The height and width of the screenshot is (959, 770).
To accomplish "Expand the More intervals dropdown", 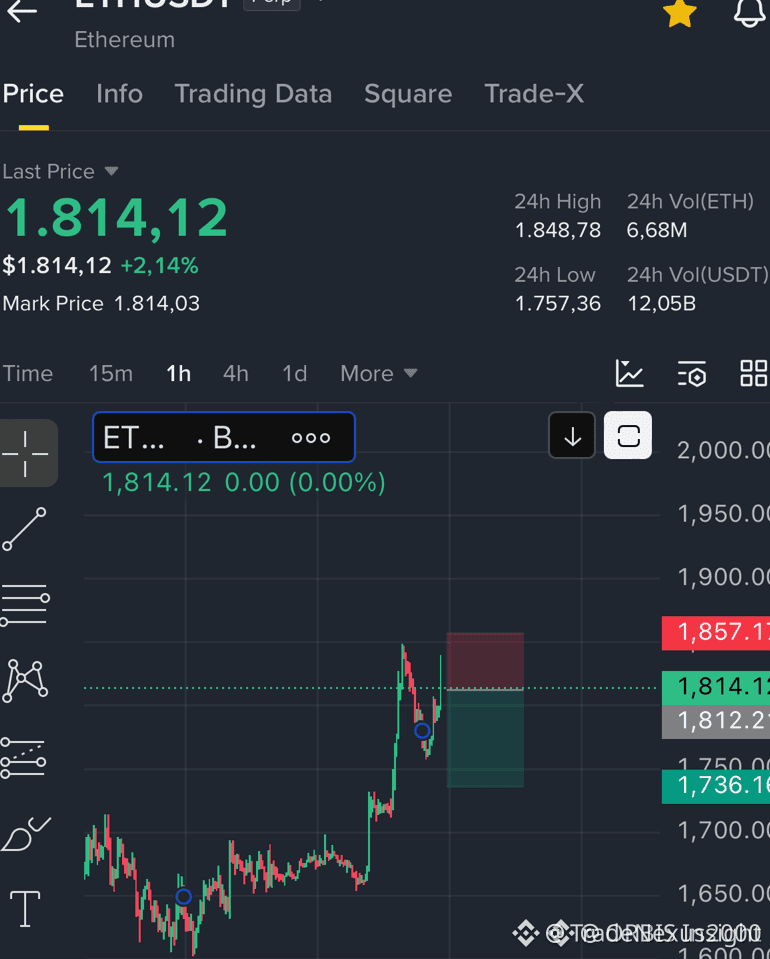I will coord(379,374).
